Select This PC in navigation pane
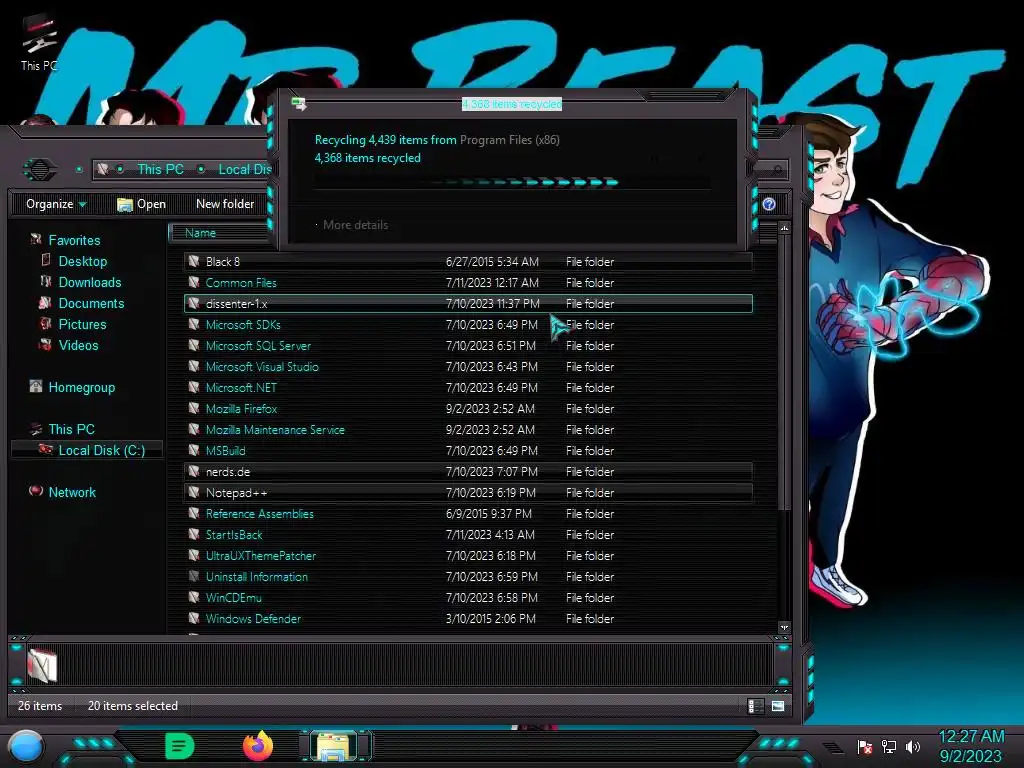The height and width of the screenshot is (768, 1024). [x=72, y=429]
